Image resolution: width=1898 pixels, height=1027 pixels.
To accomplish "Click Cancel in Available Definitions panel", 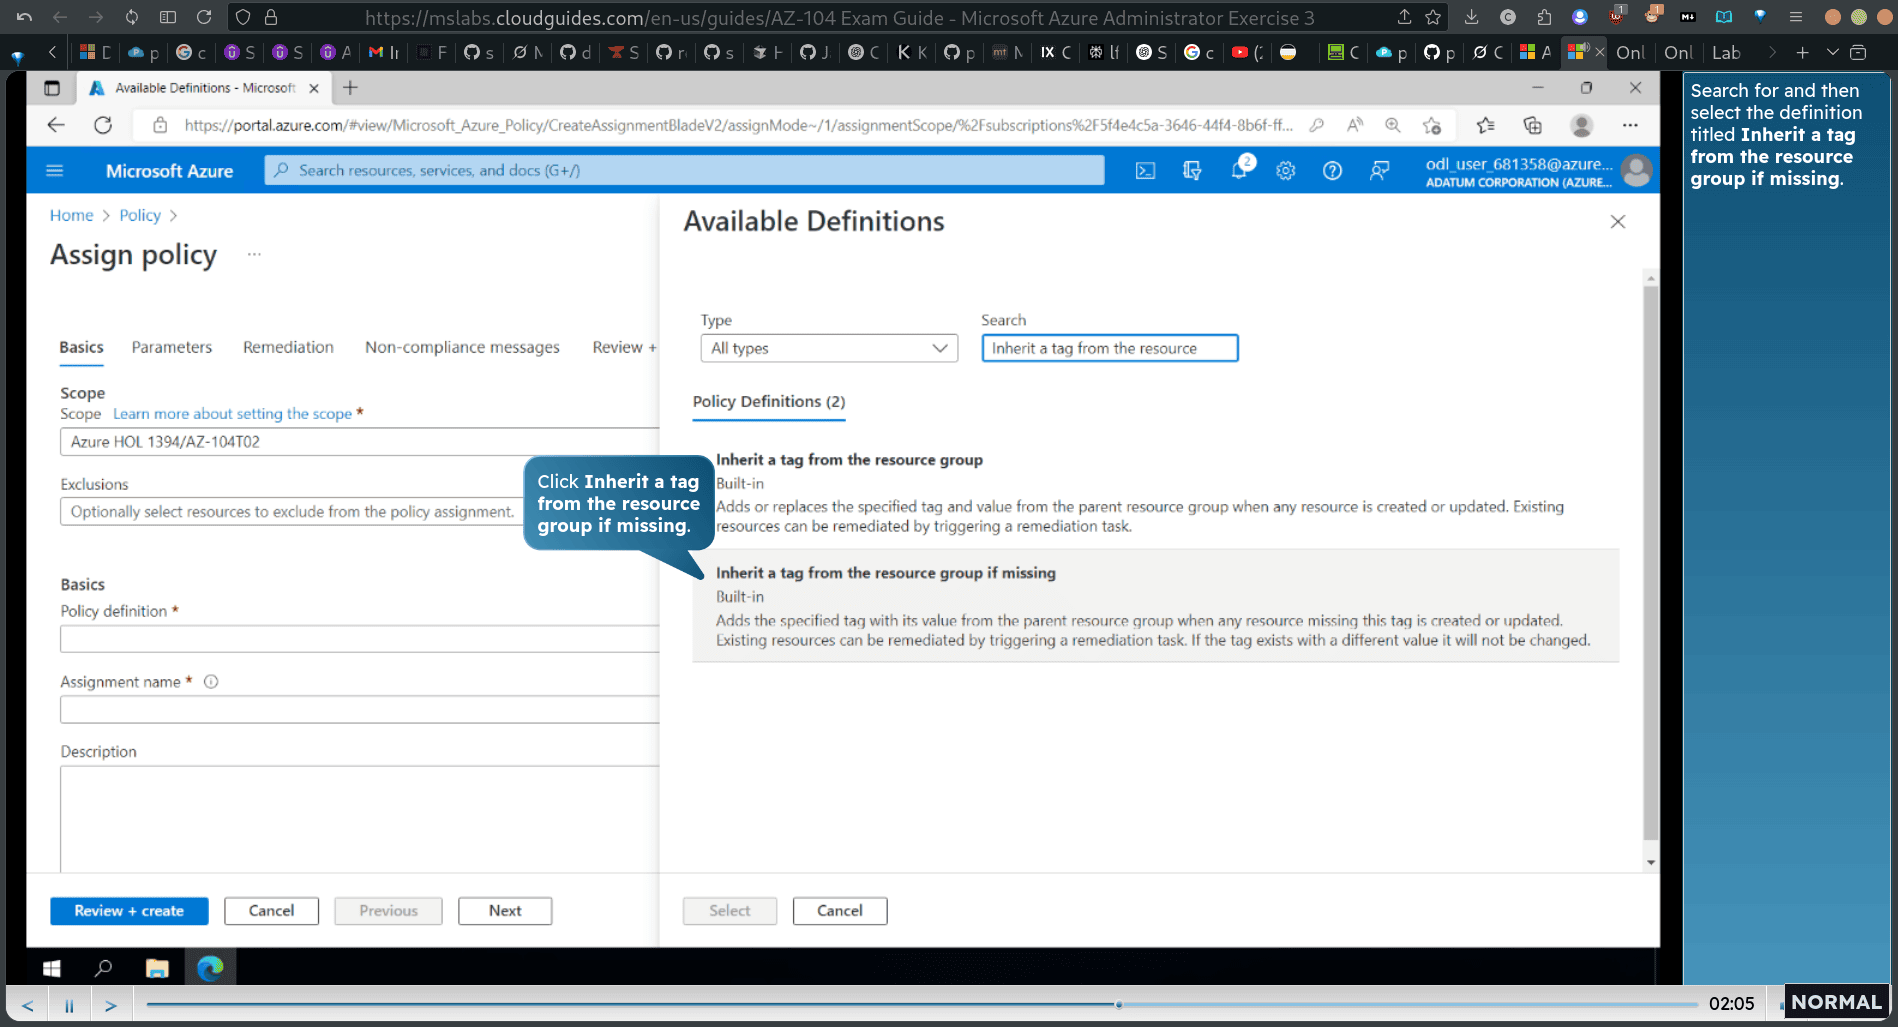I will coord(840,911).
